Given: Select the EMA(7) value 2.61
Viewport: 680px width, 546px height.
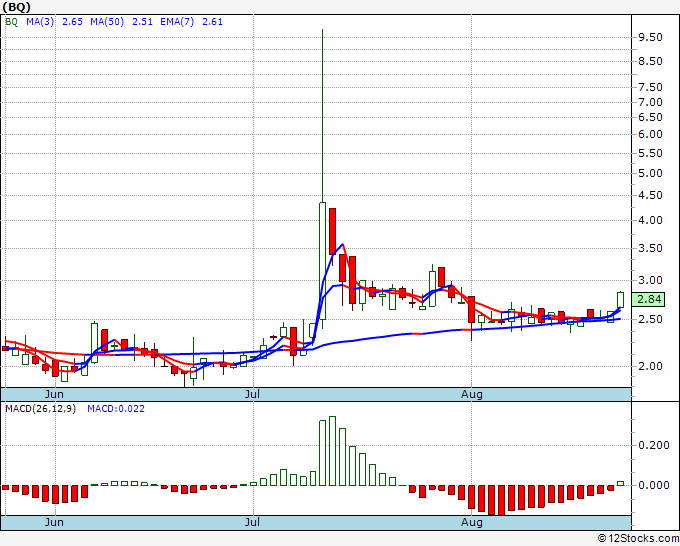Looking at the screenshot, I should tap(212, 22).
